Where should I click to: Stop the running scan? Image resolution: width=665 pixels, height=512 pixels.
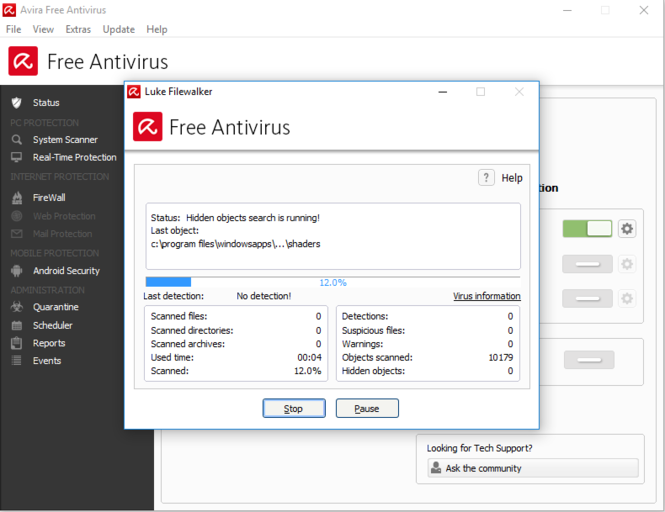click(294, 408)
